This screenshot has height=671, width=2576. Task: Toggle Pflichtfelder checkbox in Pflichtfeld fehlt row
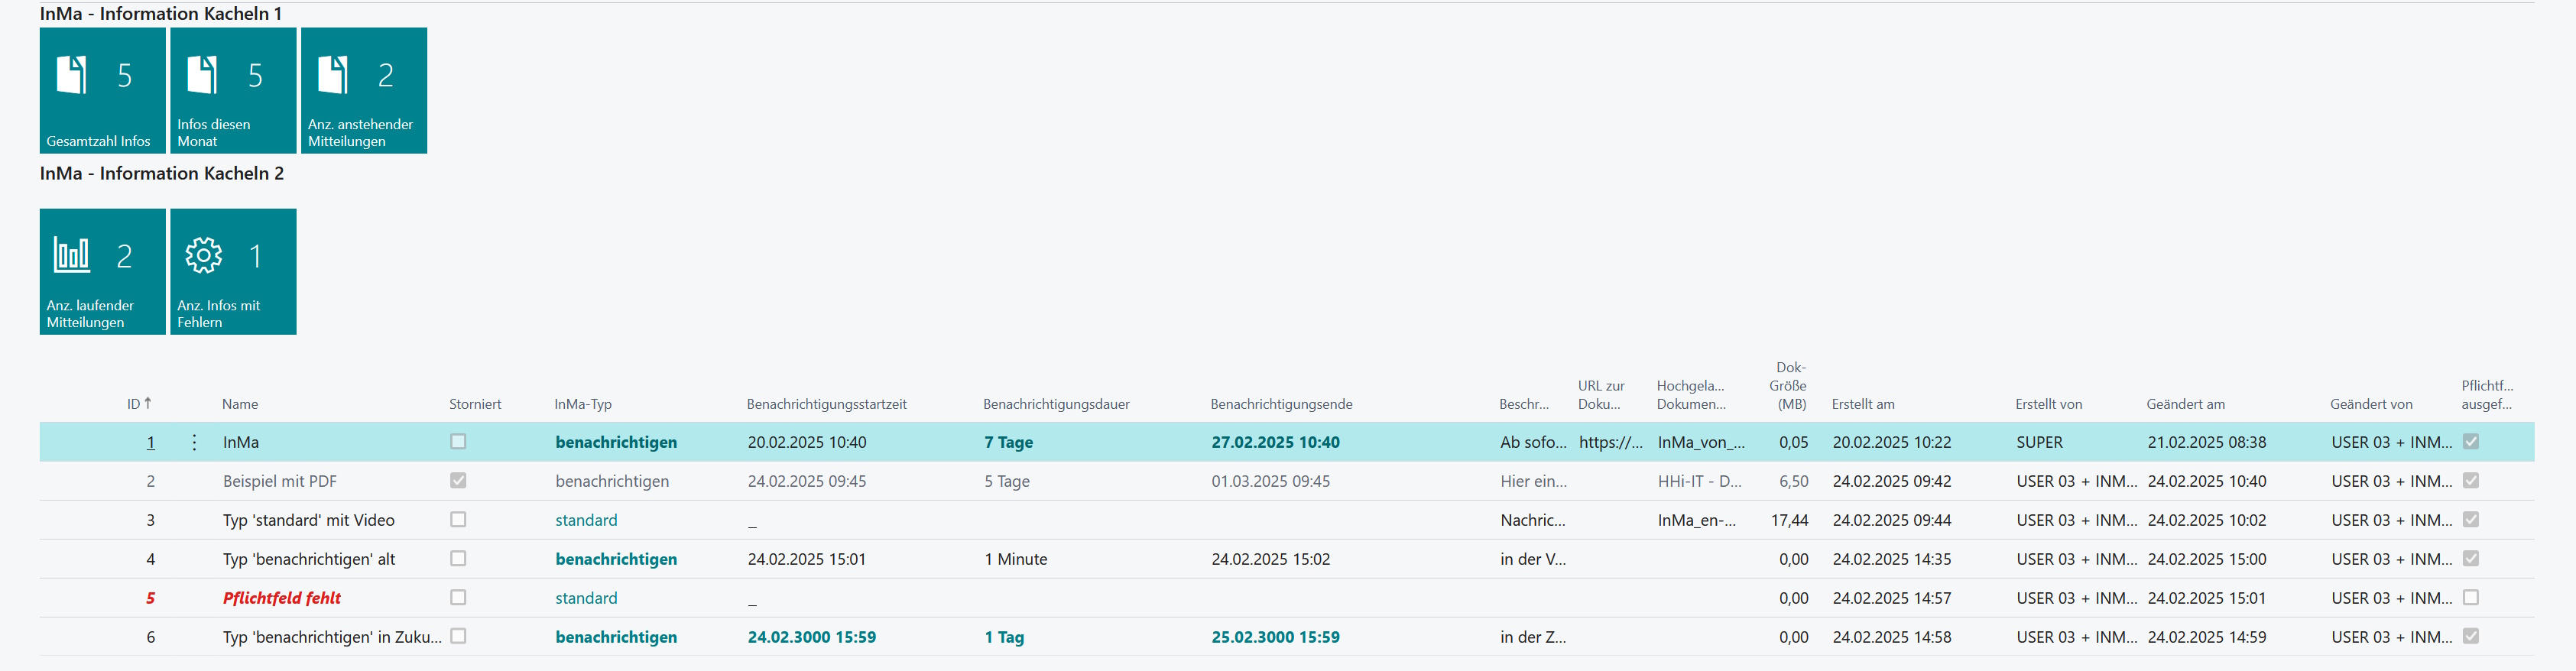(x=2470, y=597)
